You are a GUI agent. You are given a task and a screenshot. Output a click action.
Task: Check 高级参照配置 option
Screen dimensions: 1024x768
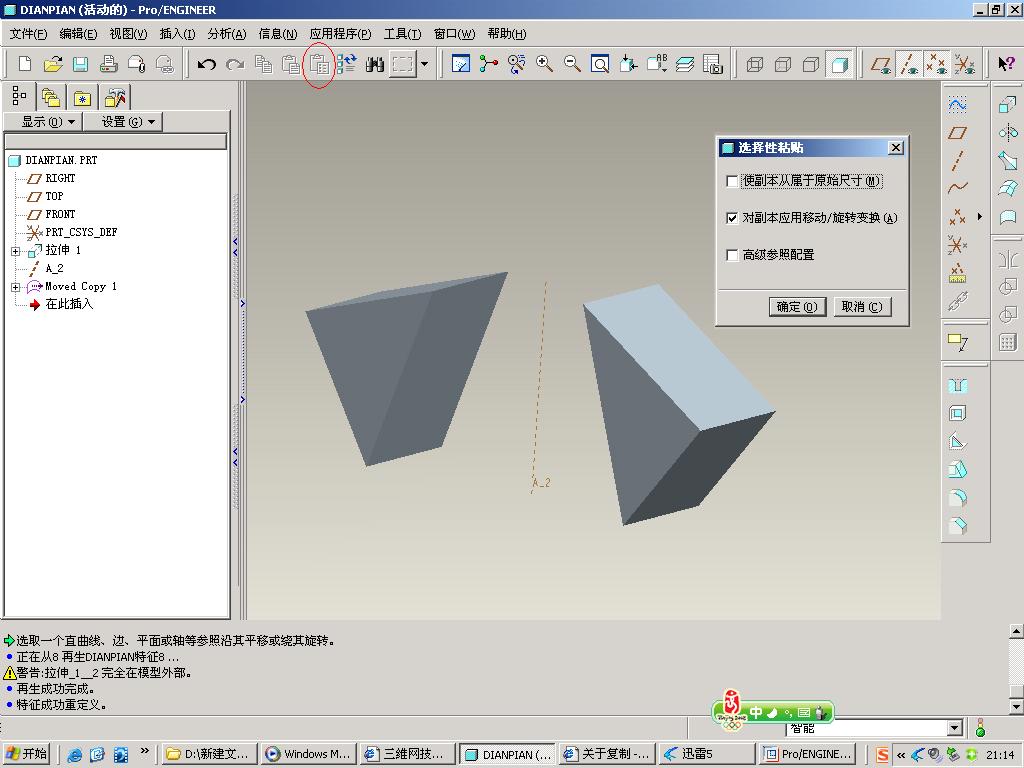point(732,255)
